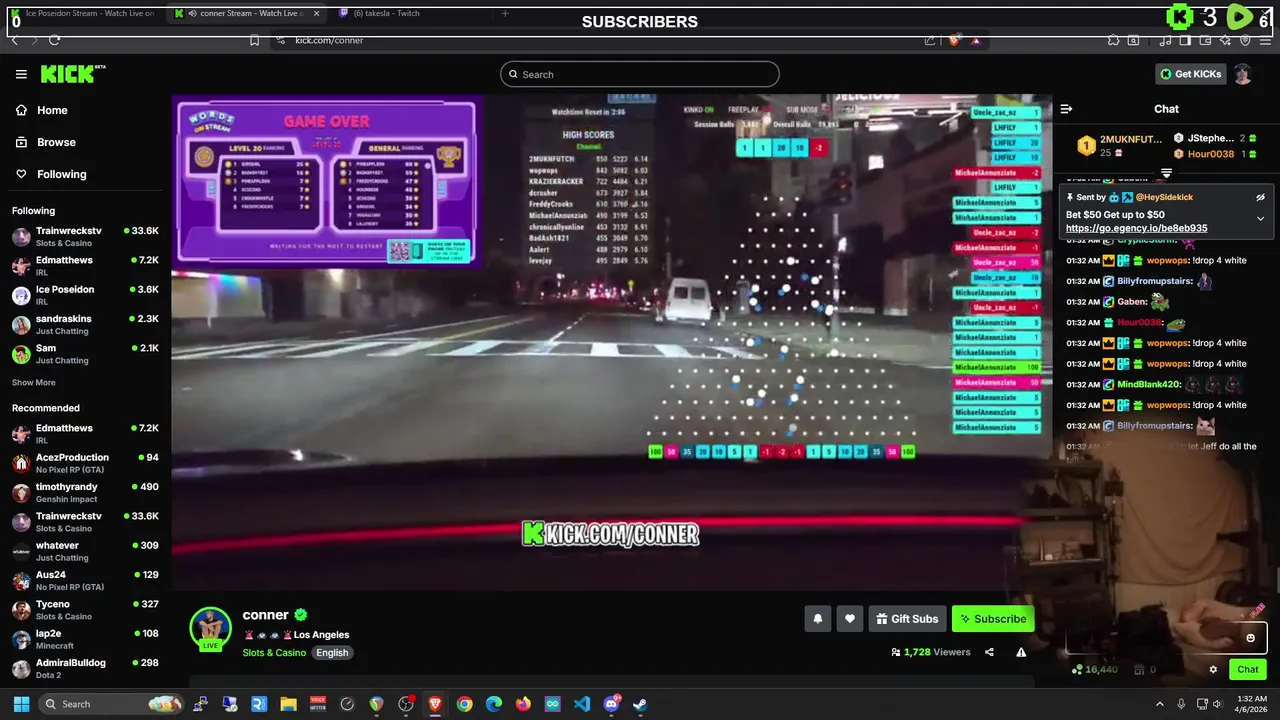Open lap2e recommended channel
The image size is (1280, 720).
tap(85, 639)
